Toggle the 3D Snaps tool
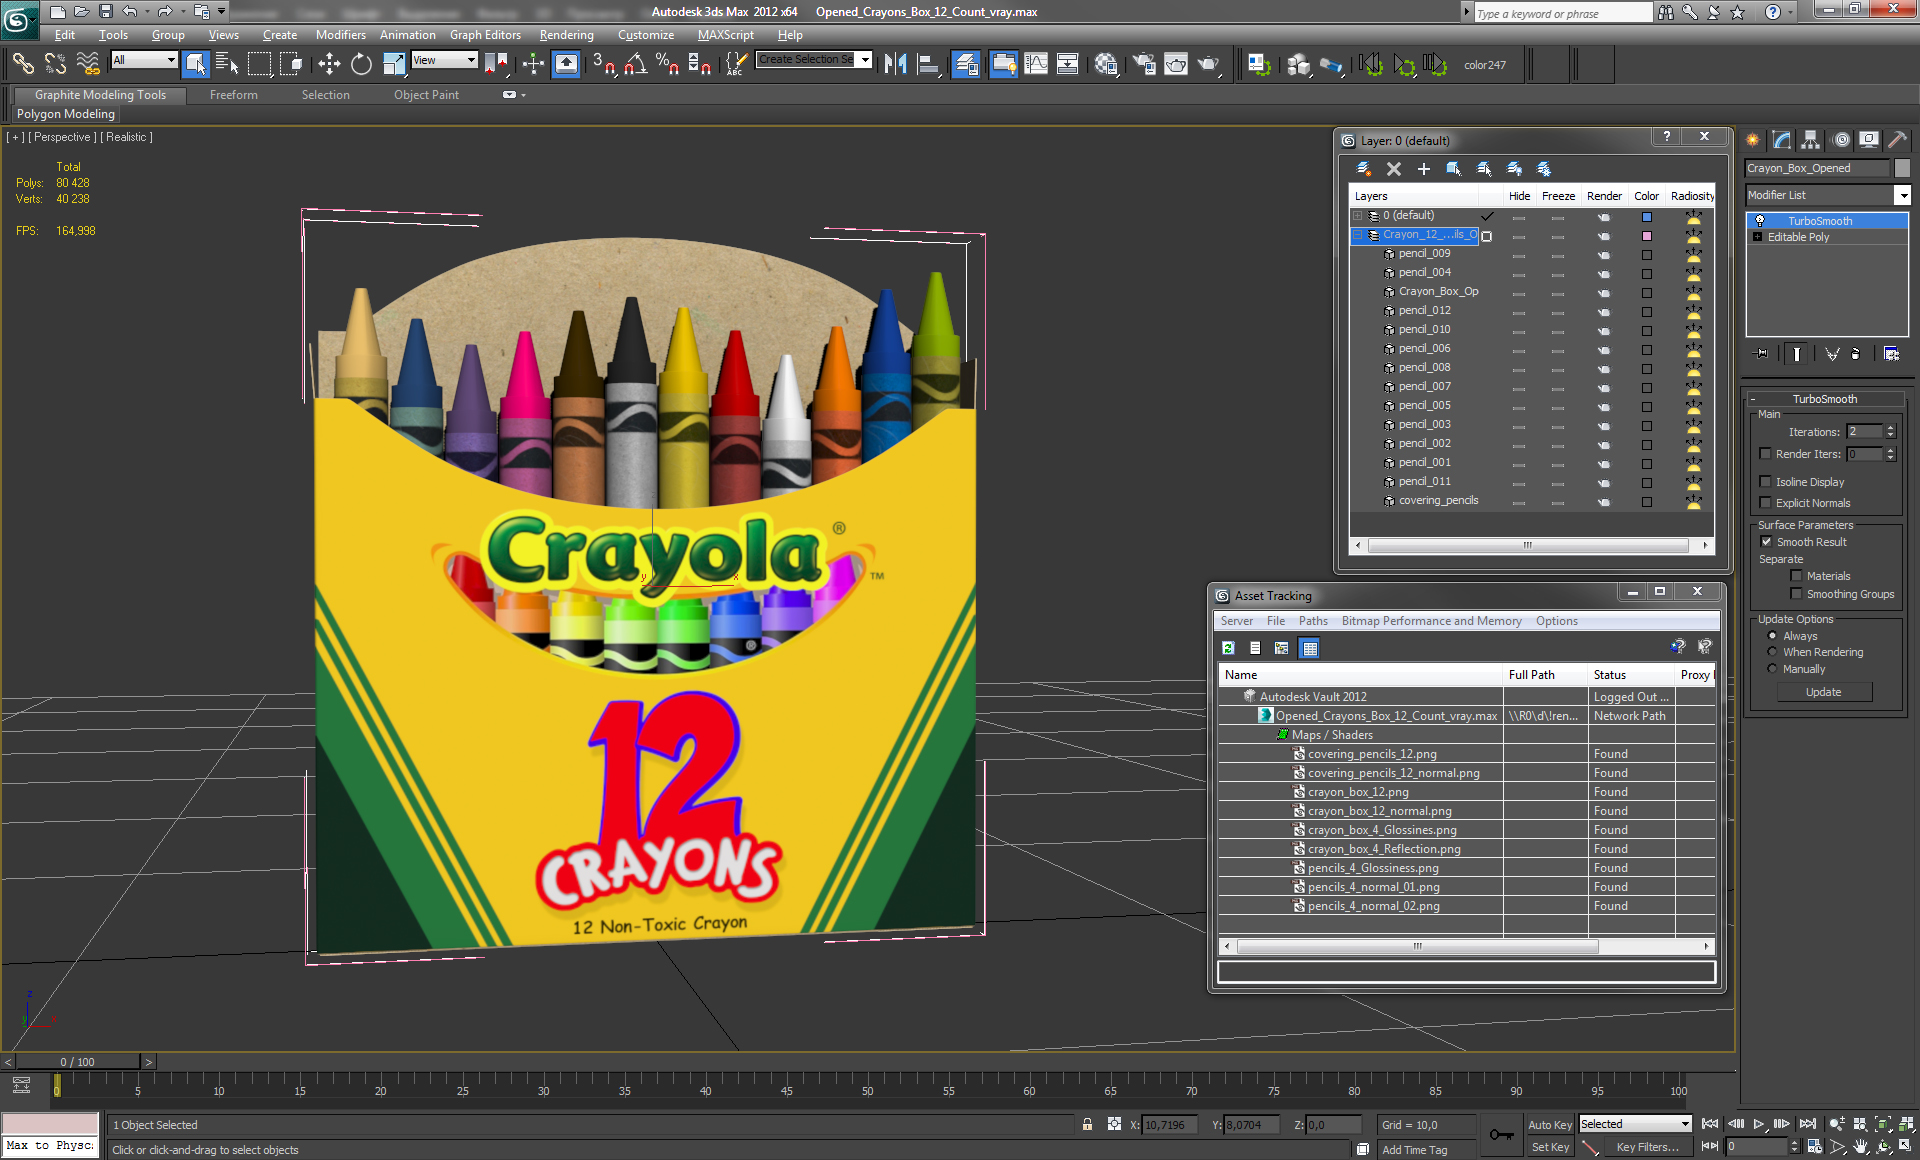This screenshot has height=1160, width=1920. (x=603, y=64)
